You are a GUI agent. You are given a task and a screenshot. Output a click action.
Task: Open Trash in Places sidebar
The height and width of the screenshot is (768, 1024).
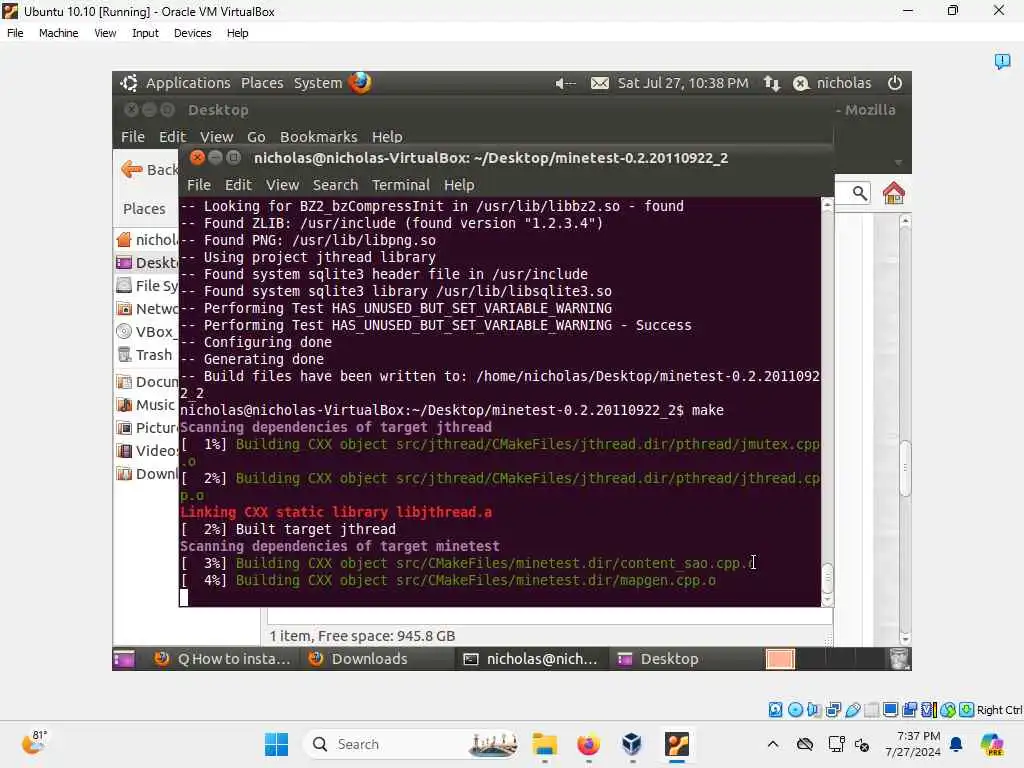(x=145, y=355)
